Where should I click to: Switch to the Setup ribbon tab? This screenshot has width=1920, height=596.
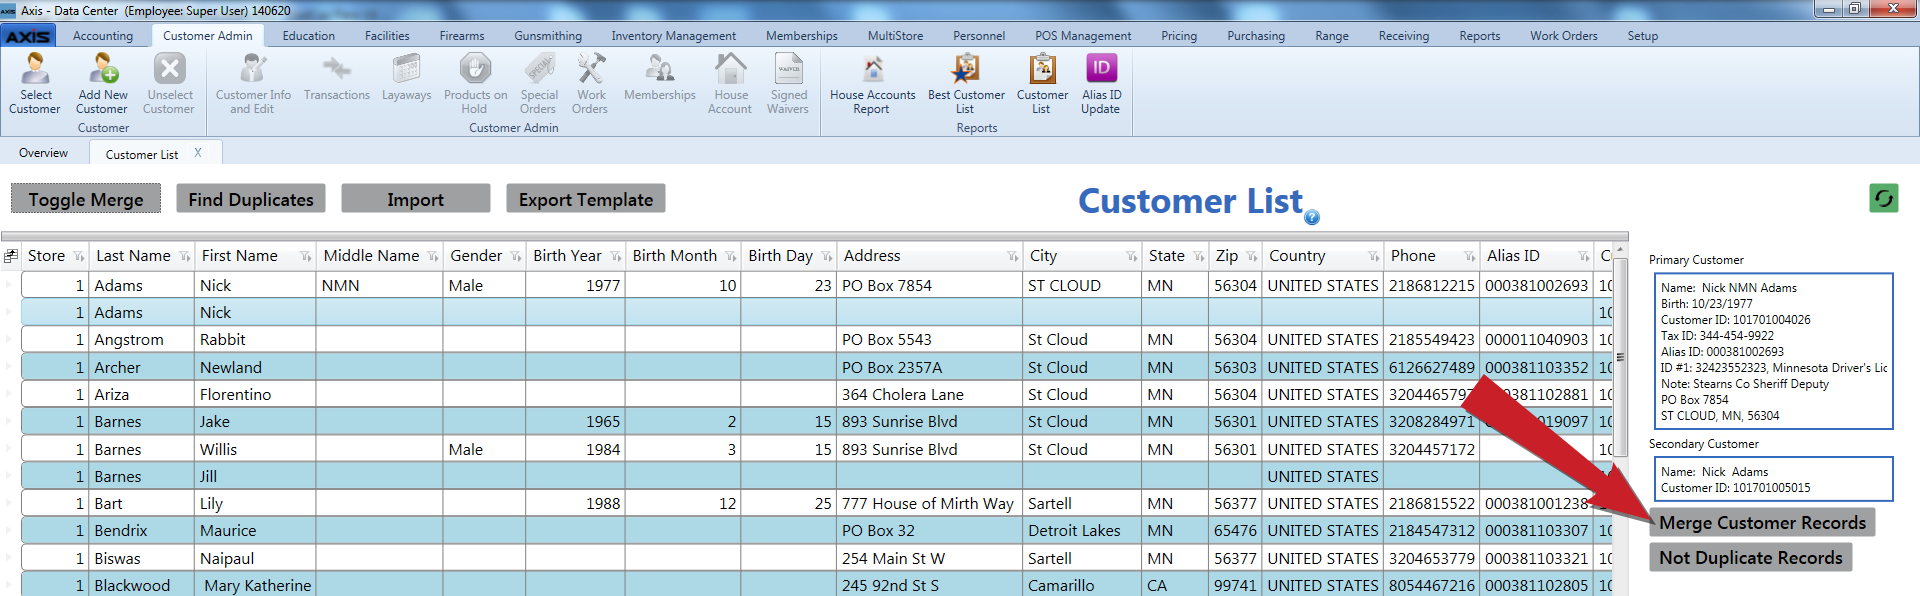click(x=1643, y=36)
